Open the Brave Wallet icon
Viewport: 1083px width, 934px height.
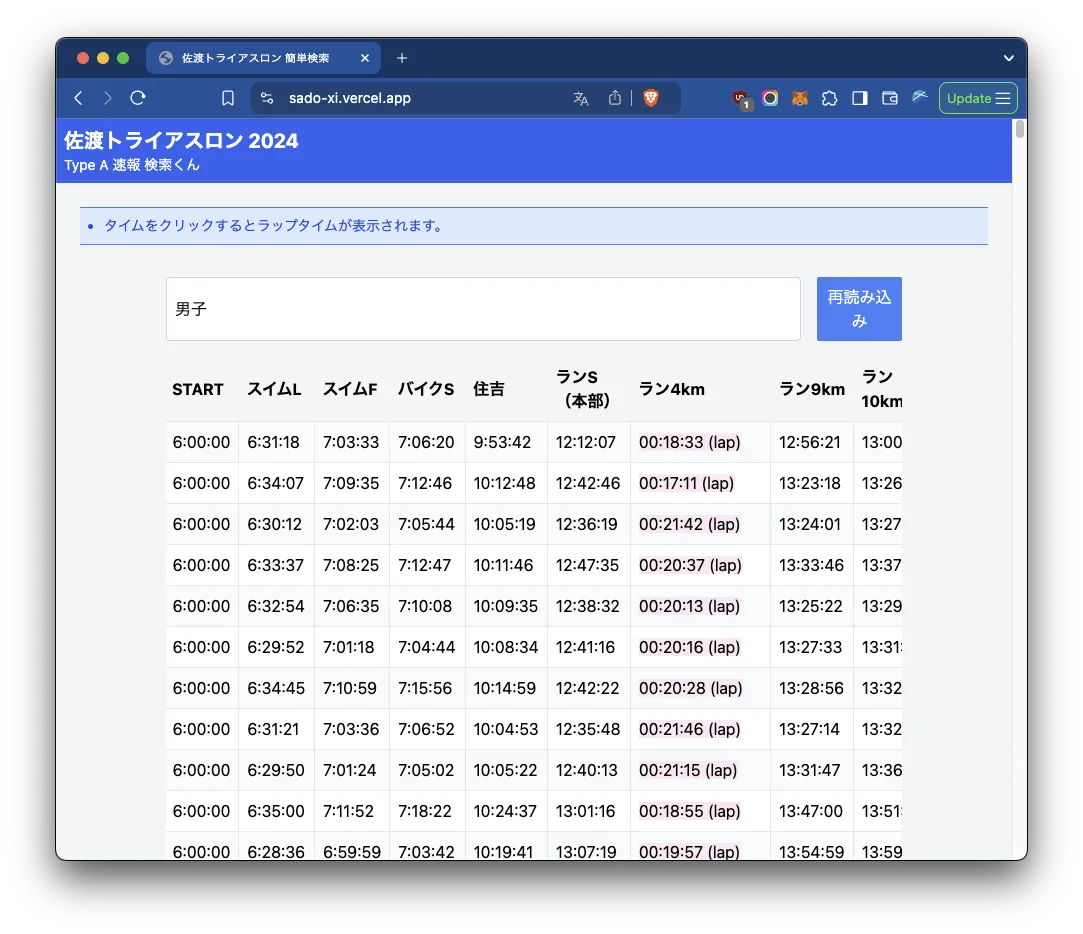click(x=889, y=98)
